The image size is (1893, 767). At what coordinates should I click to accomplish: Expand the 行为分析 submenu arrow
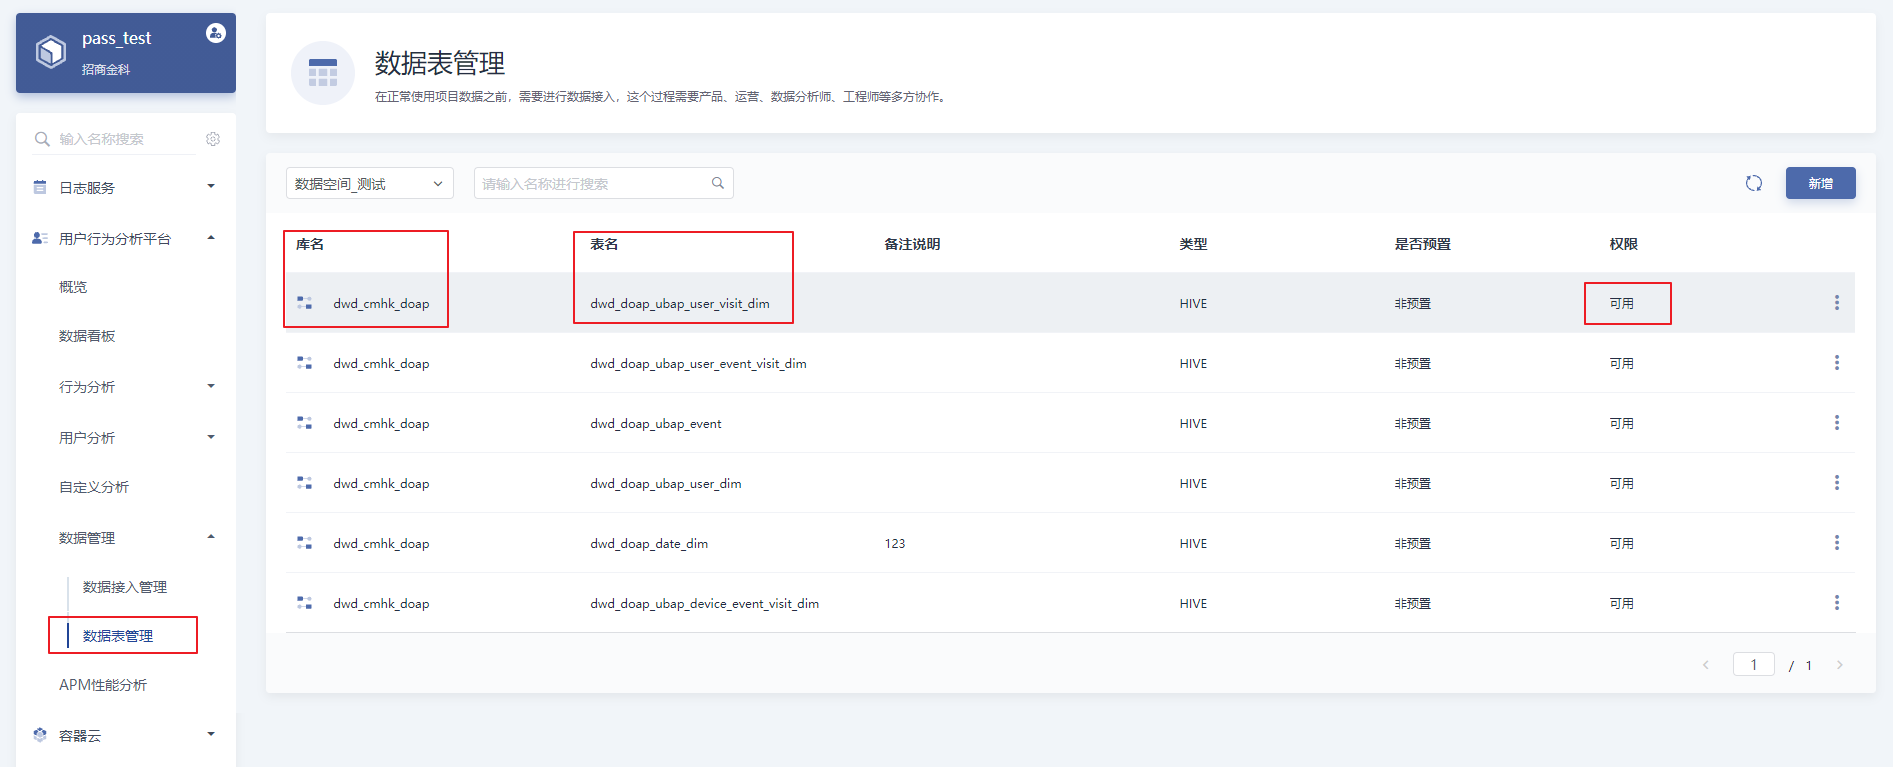point(211,386)
